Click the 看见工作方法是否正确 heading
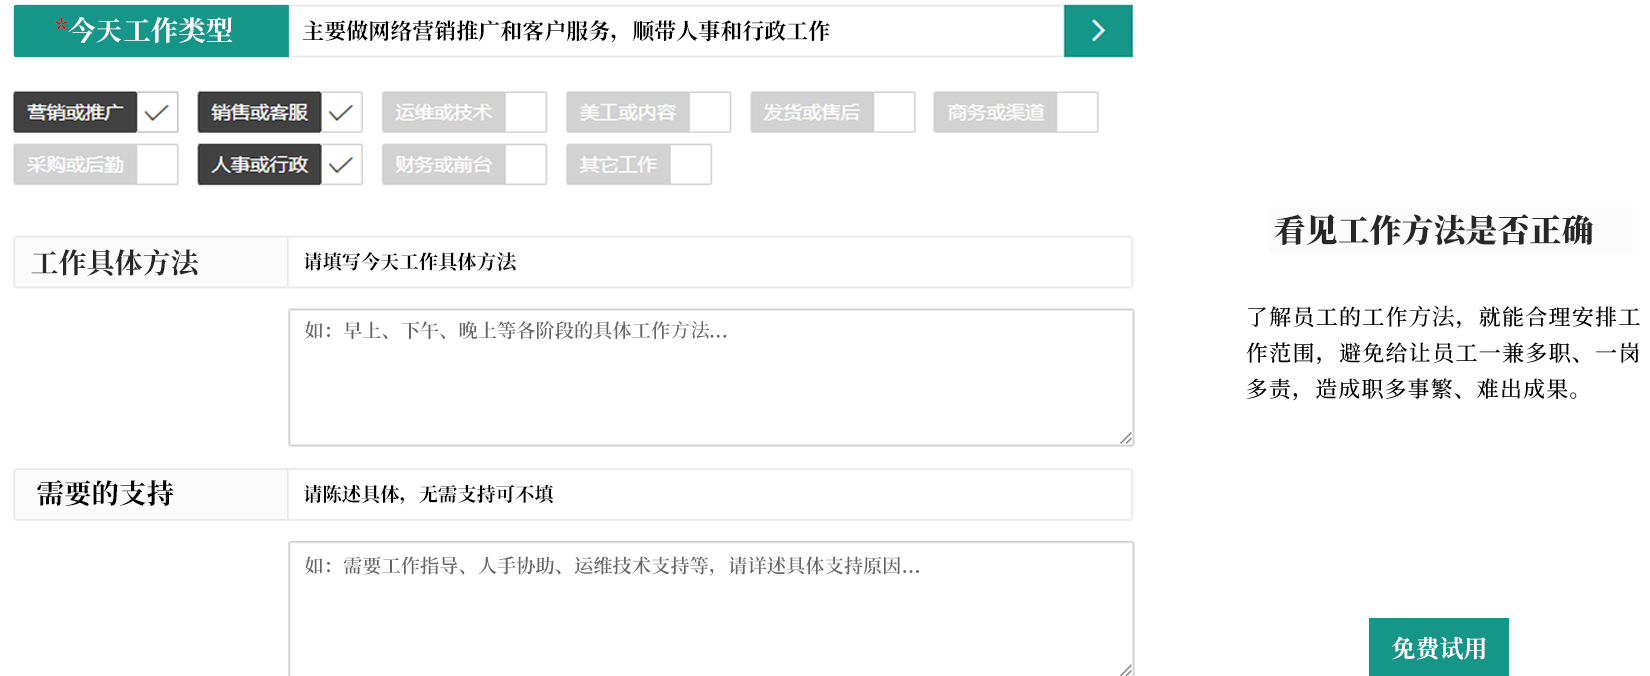The height and width of the screenshot is (676, 1650). [x=1433, y=231]
